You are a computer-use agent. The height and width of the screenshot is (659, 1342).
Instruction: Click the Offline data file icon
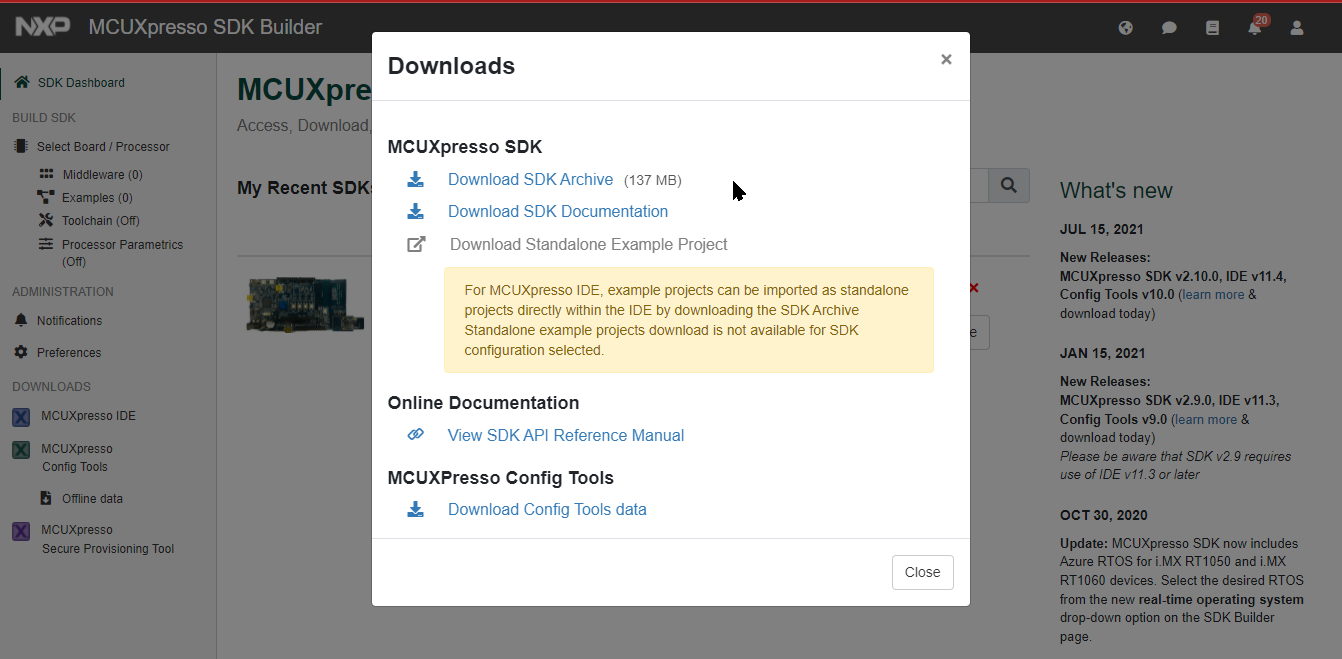[46, 498]
